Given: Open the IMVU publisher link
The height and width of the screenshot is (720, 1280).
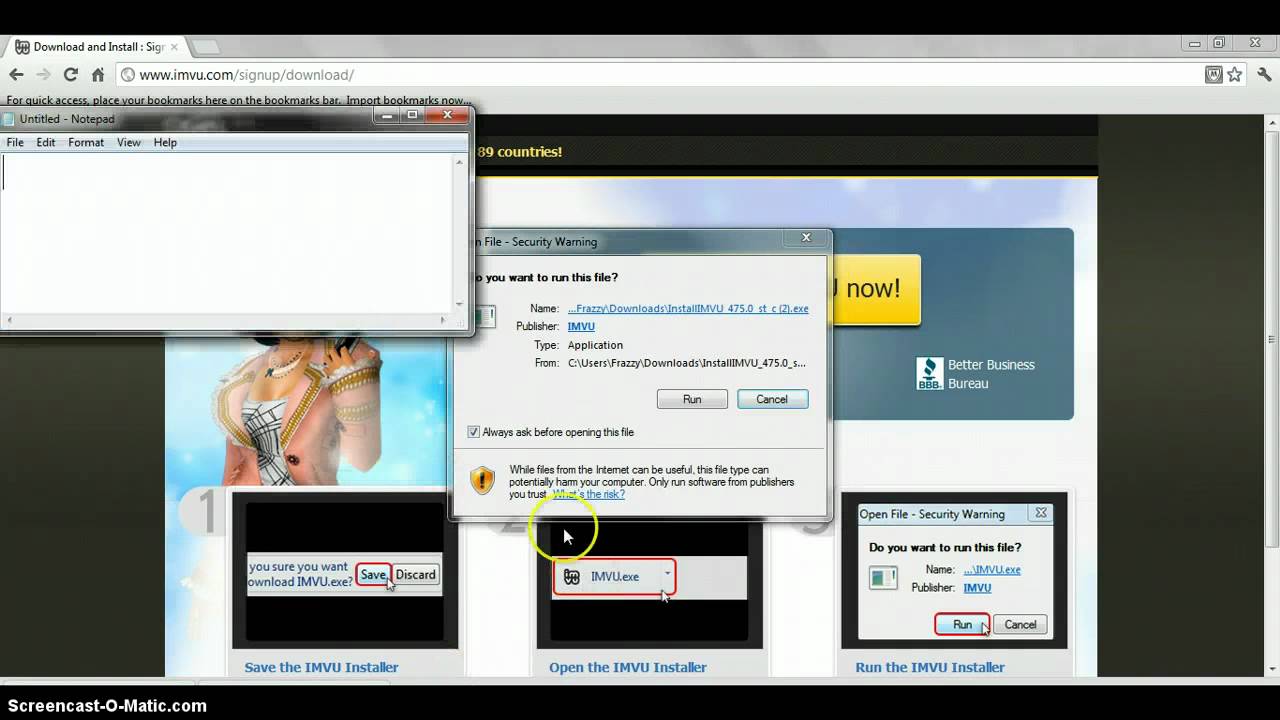Looking at the screenshot, I should tap(581, 327).
